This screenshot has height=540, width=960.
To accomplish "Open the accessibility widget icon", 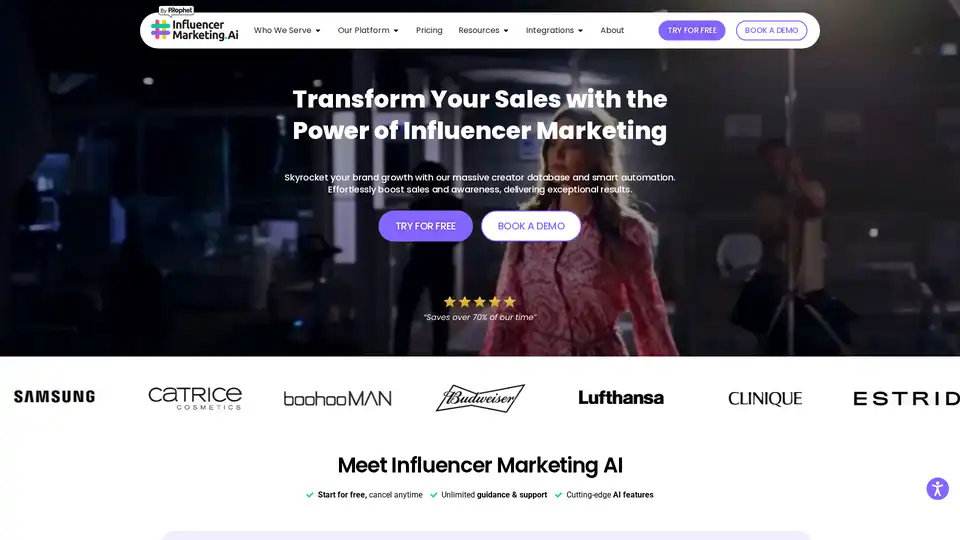I will click(x=937, y=489).
